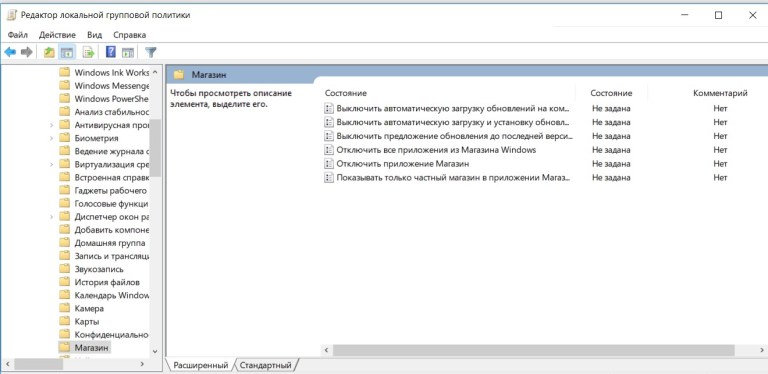
Task: Click the Filter funnel toolbar icon
Action: 151,52
